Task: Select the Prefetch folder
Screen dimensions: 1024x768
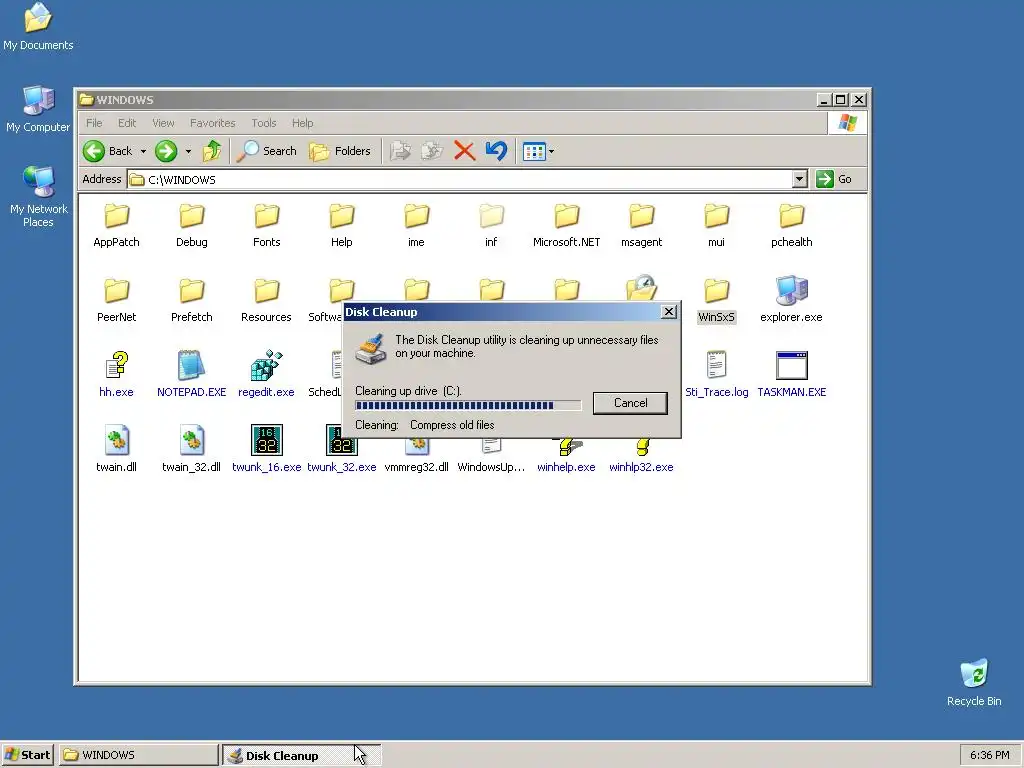Action: (191, 301)
